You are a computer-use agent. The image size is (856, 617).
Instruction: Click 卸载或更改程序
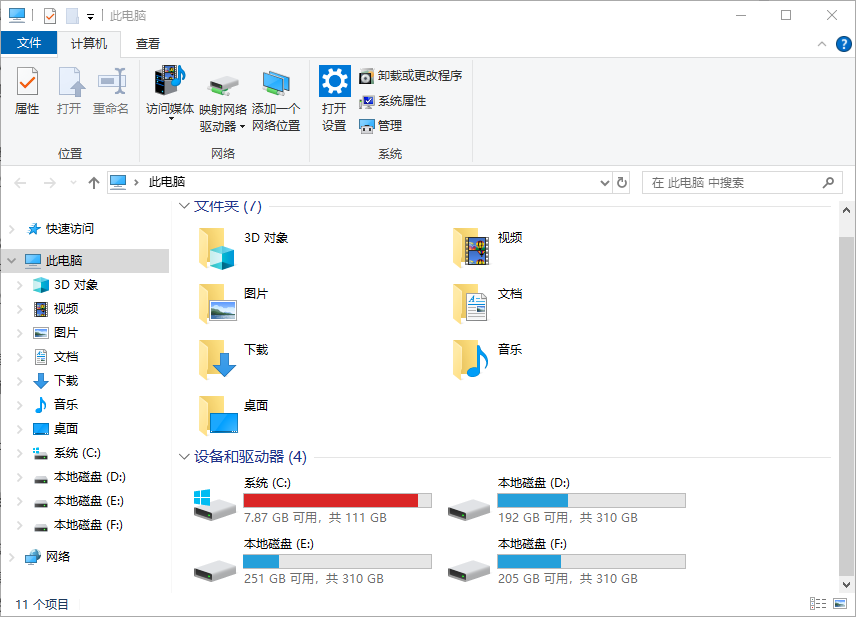(410, 75)
